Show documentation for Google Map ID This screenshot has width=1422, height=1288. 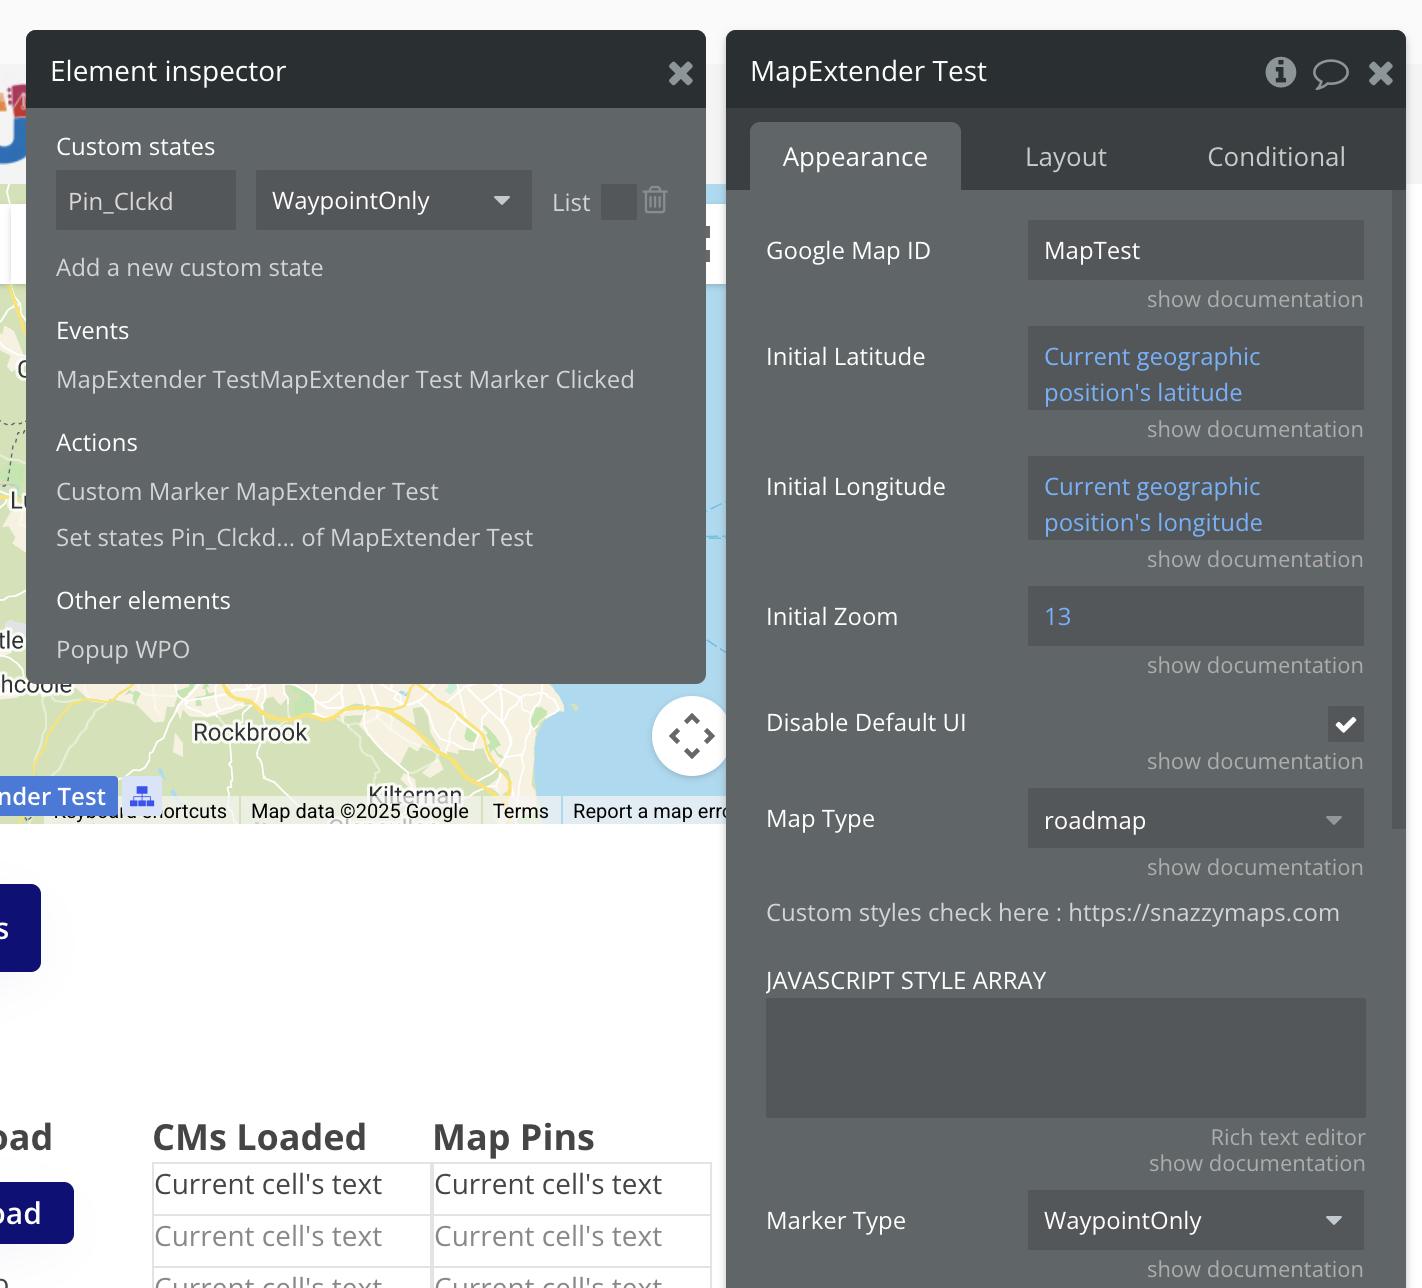1255,300
